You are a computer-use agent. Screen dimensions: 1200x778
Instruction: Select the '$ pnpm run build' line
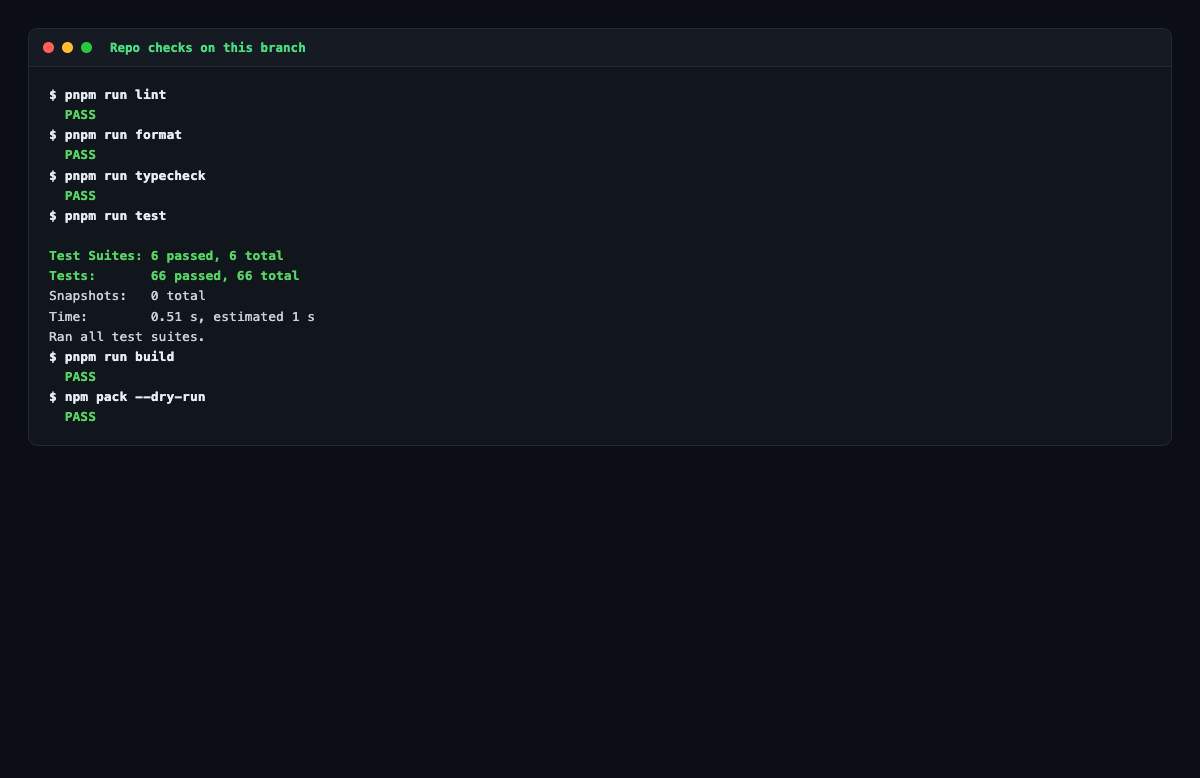pos(112,356)
